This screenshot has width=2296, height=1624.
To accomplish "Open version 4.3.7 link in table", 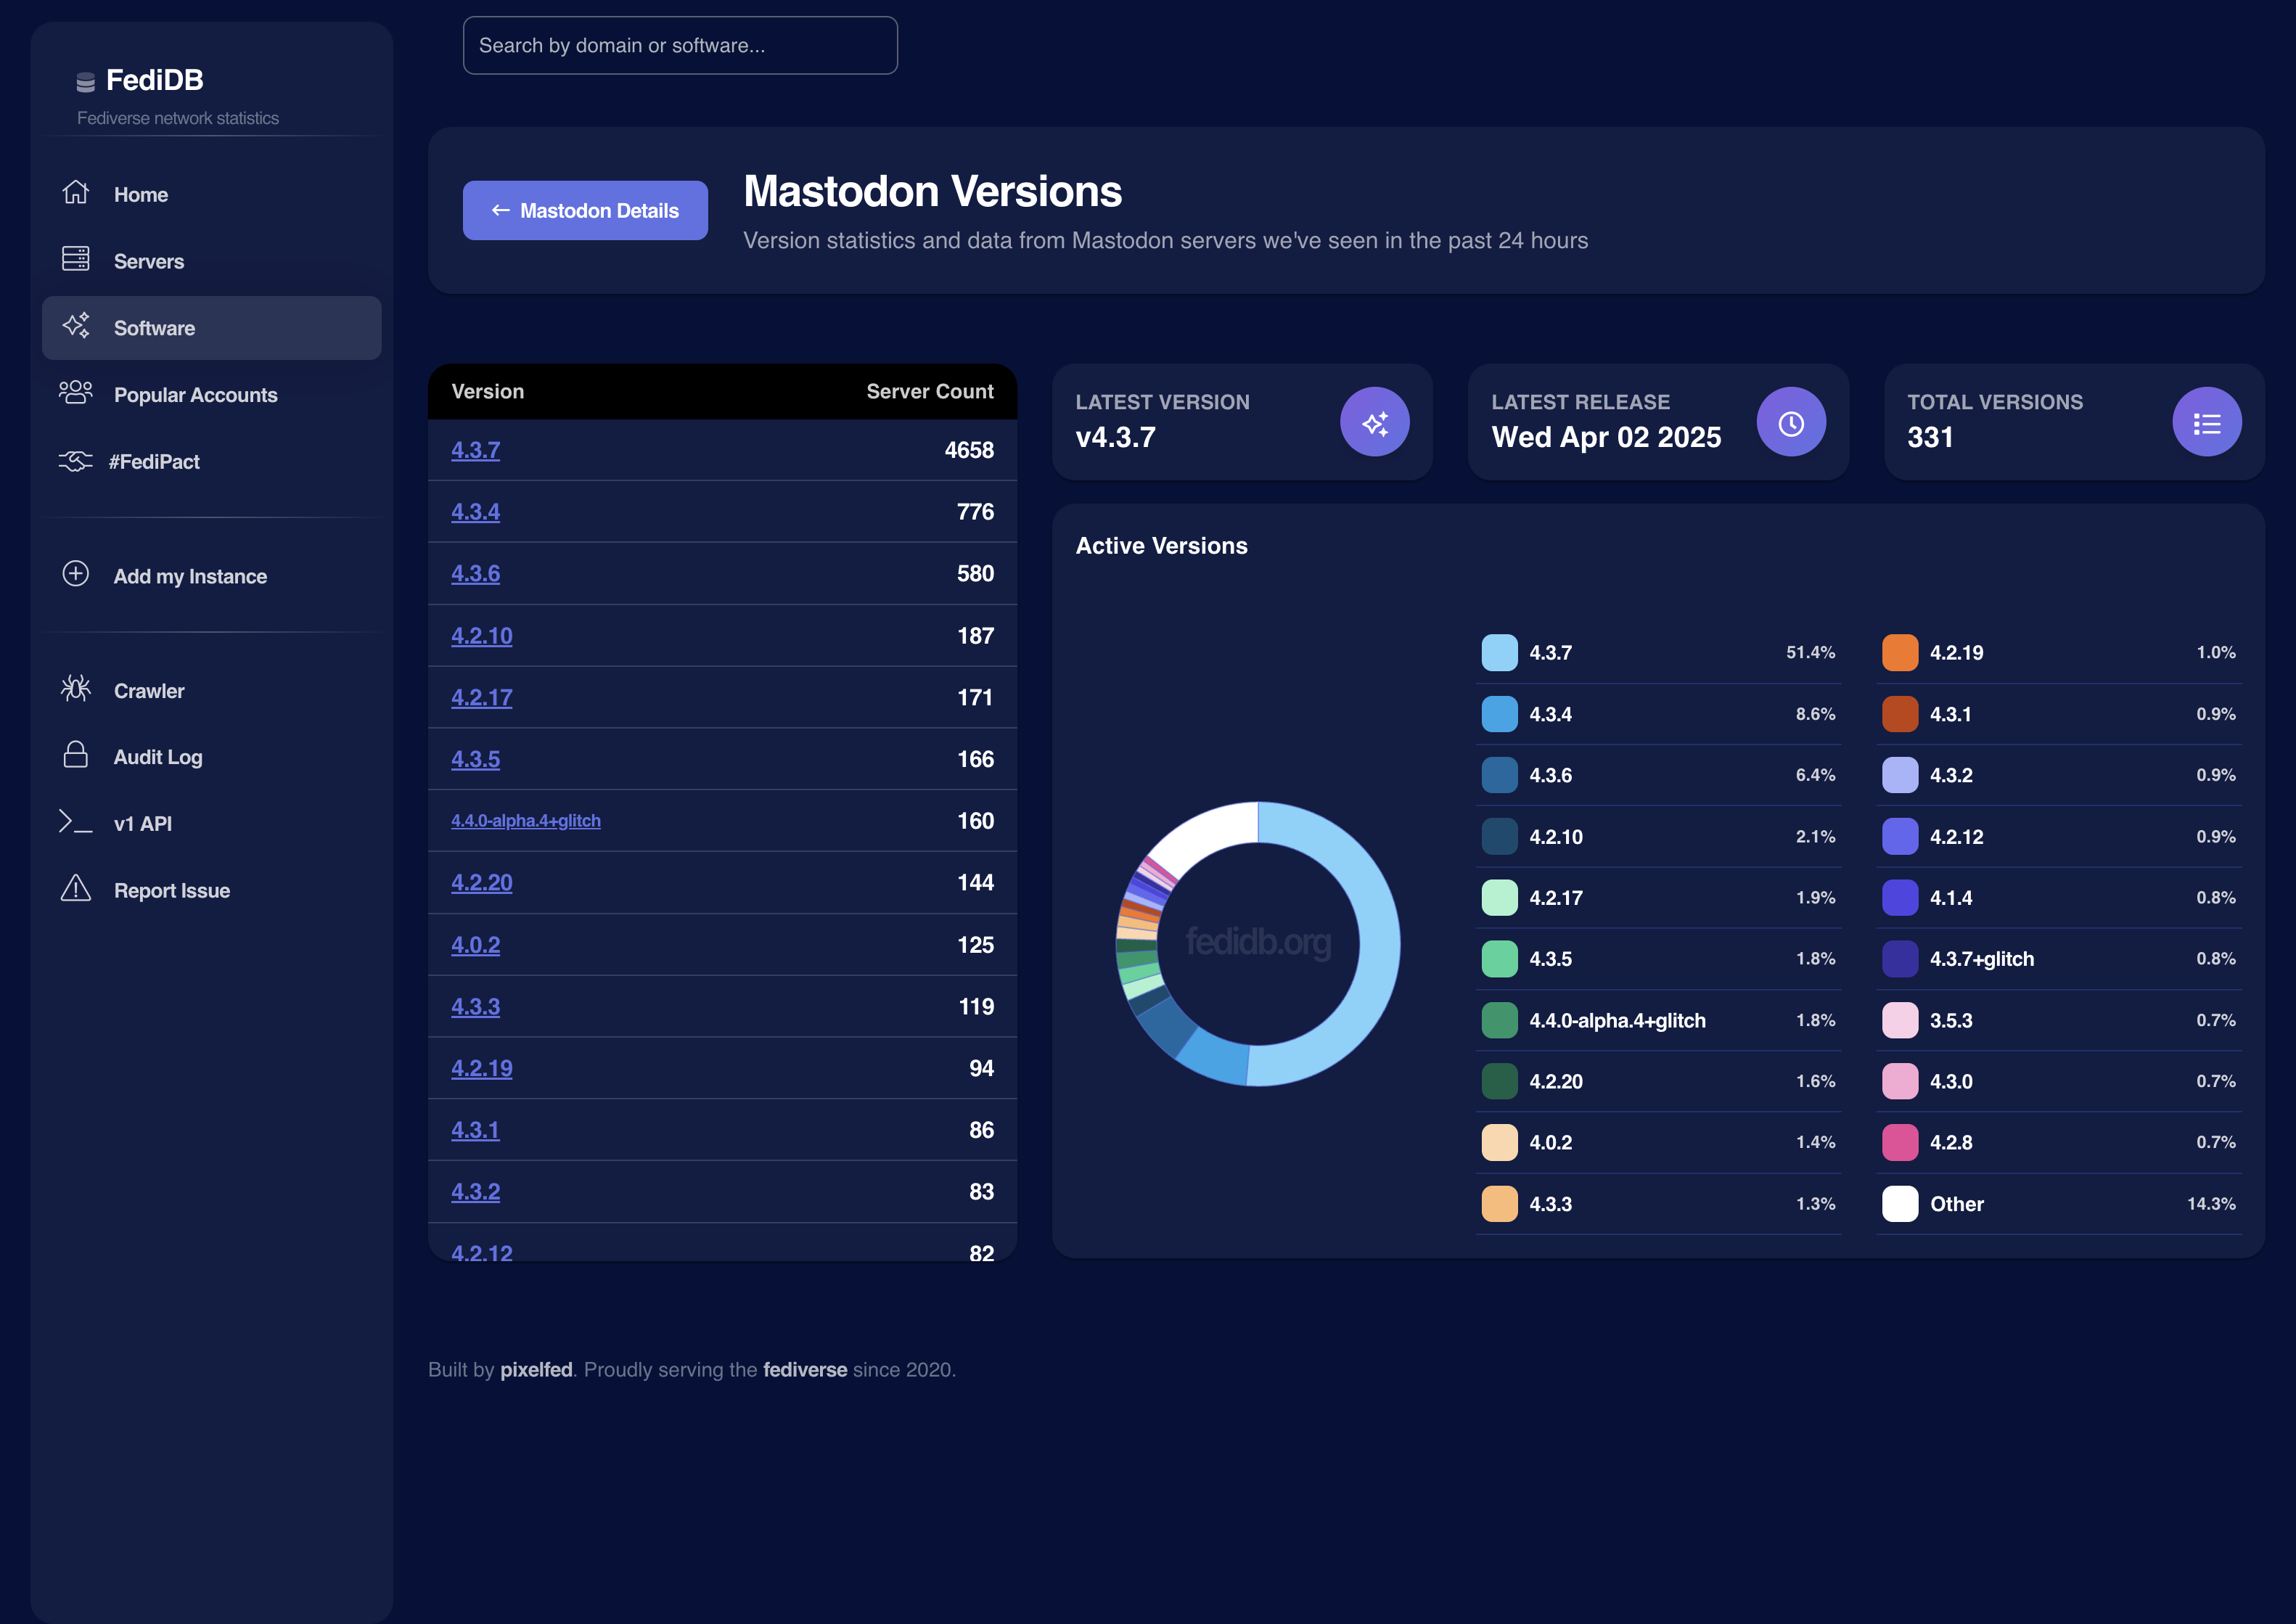I will 475,450.
